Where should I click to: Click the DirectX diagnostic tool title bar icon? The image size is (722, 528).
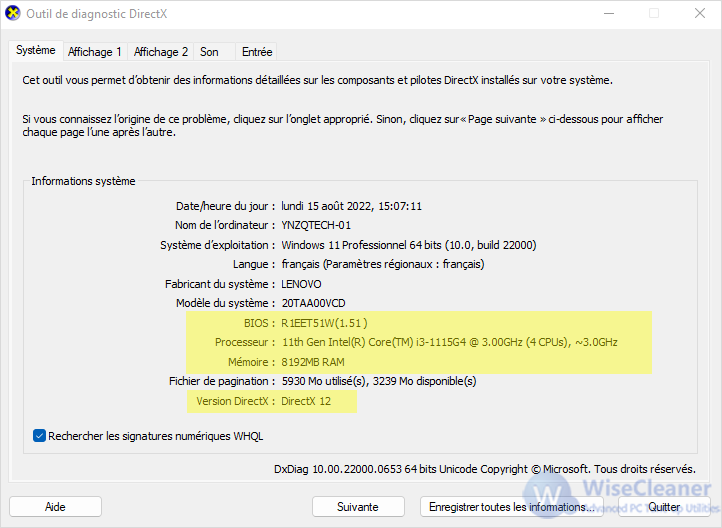click(x=12, y=13)
